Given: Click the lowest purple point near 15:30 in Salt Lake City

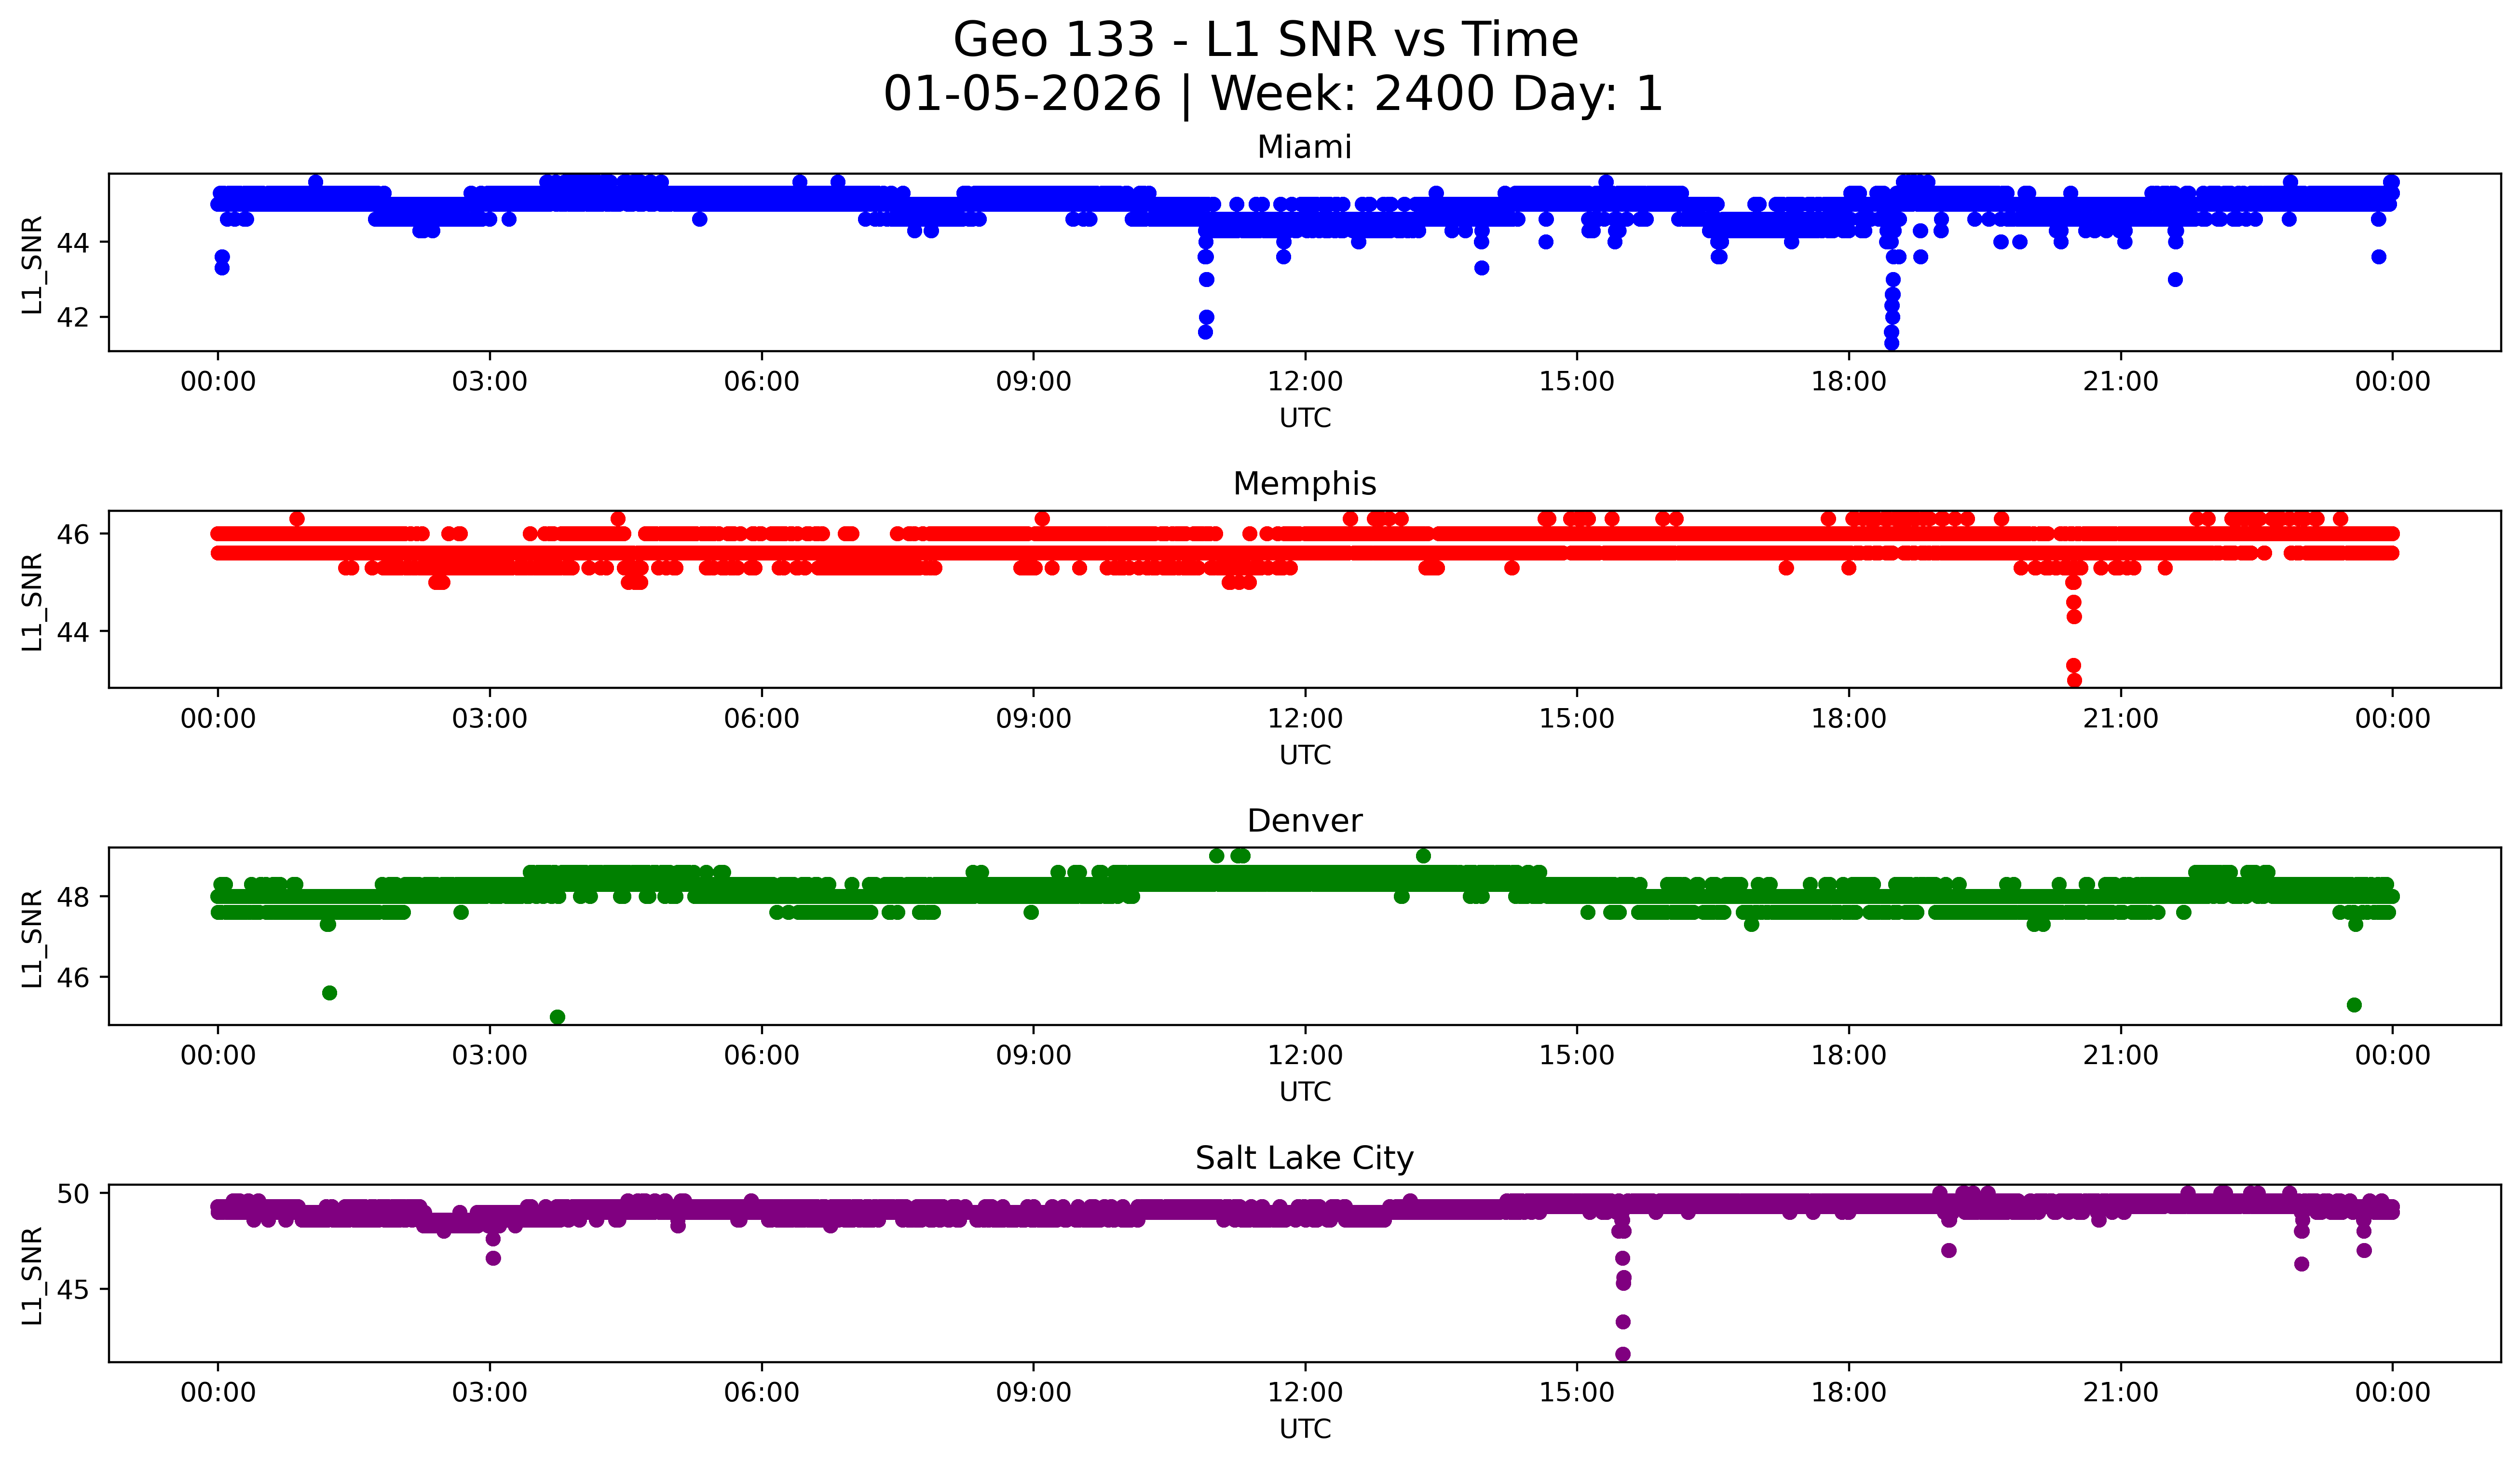Looking at the screenshot, I should click(x=1623, y=1354).
